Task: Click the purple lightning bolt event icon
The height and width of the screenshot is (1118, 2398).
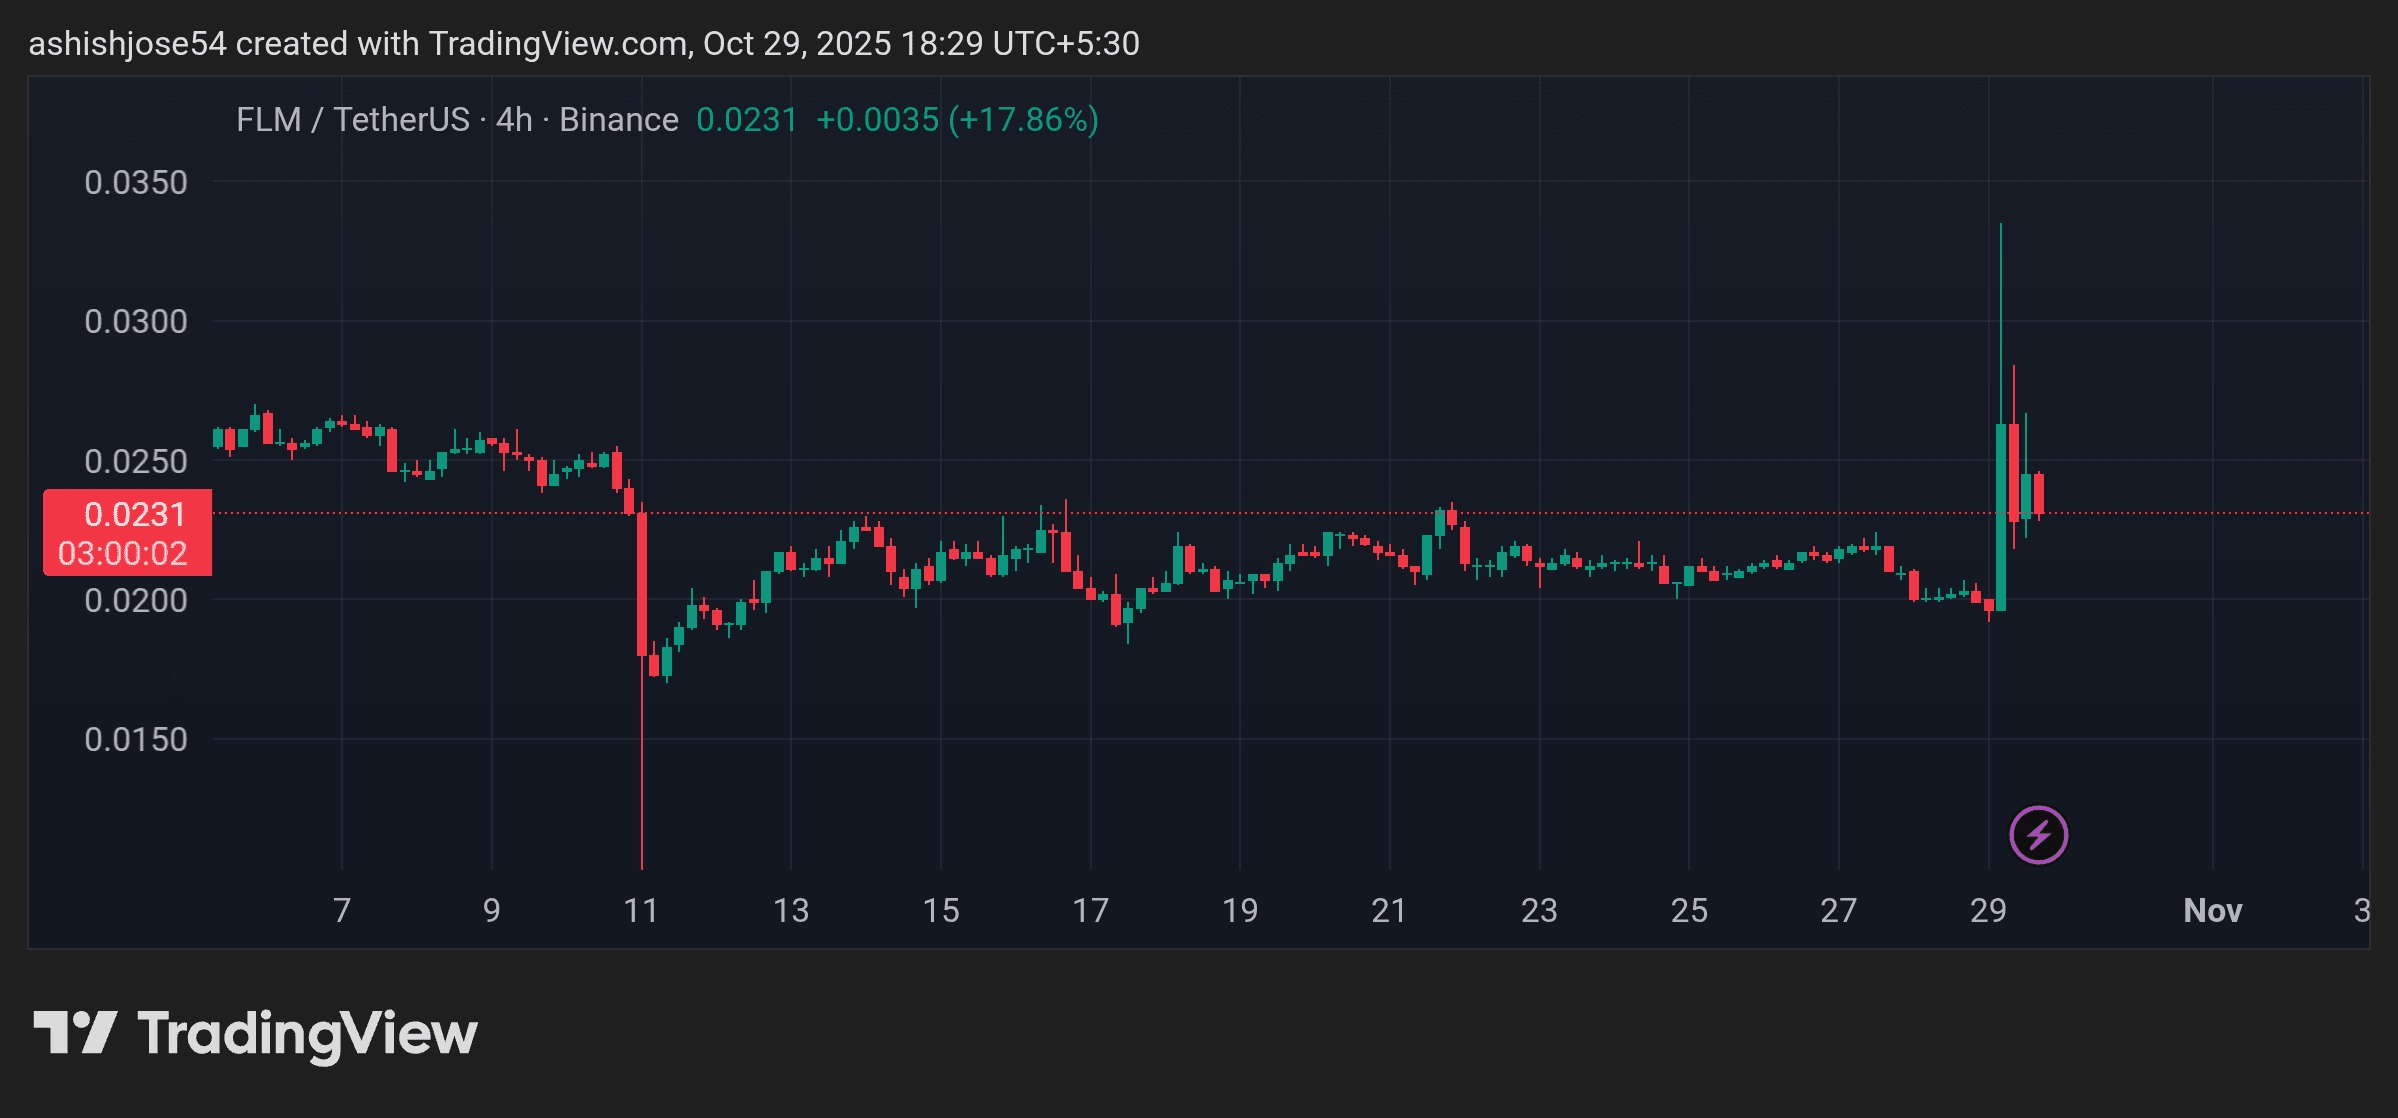Action: coord(2038,834)
